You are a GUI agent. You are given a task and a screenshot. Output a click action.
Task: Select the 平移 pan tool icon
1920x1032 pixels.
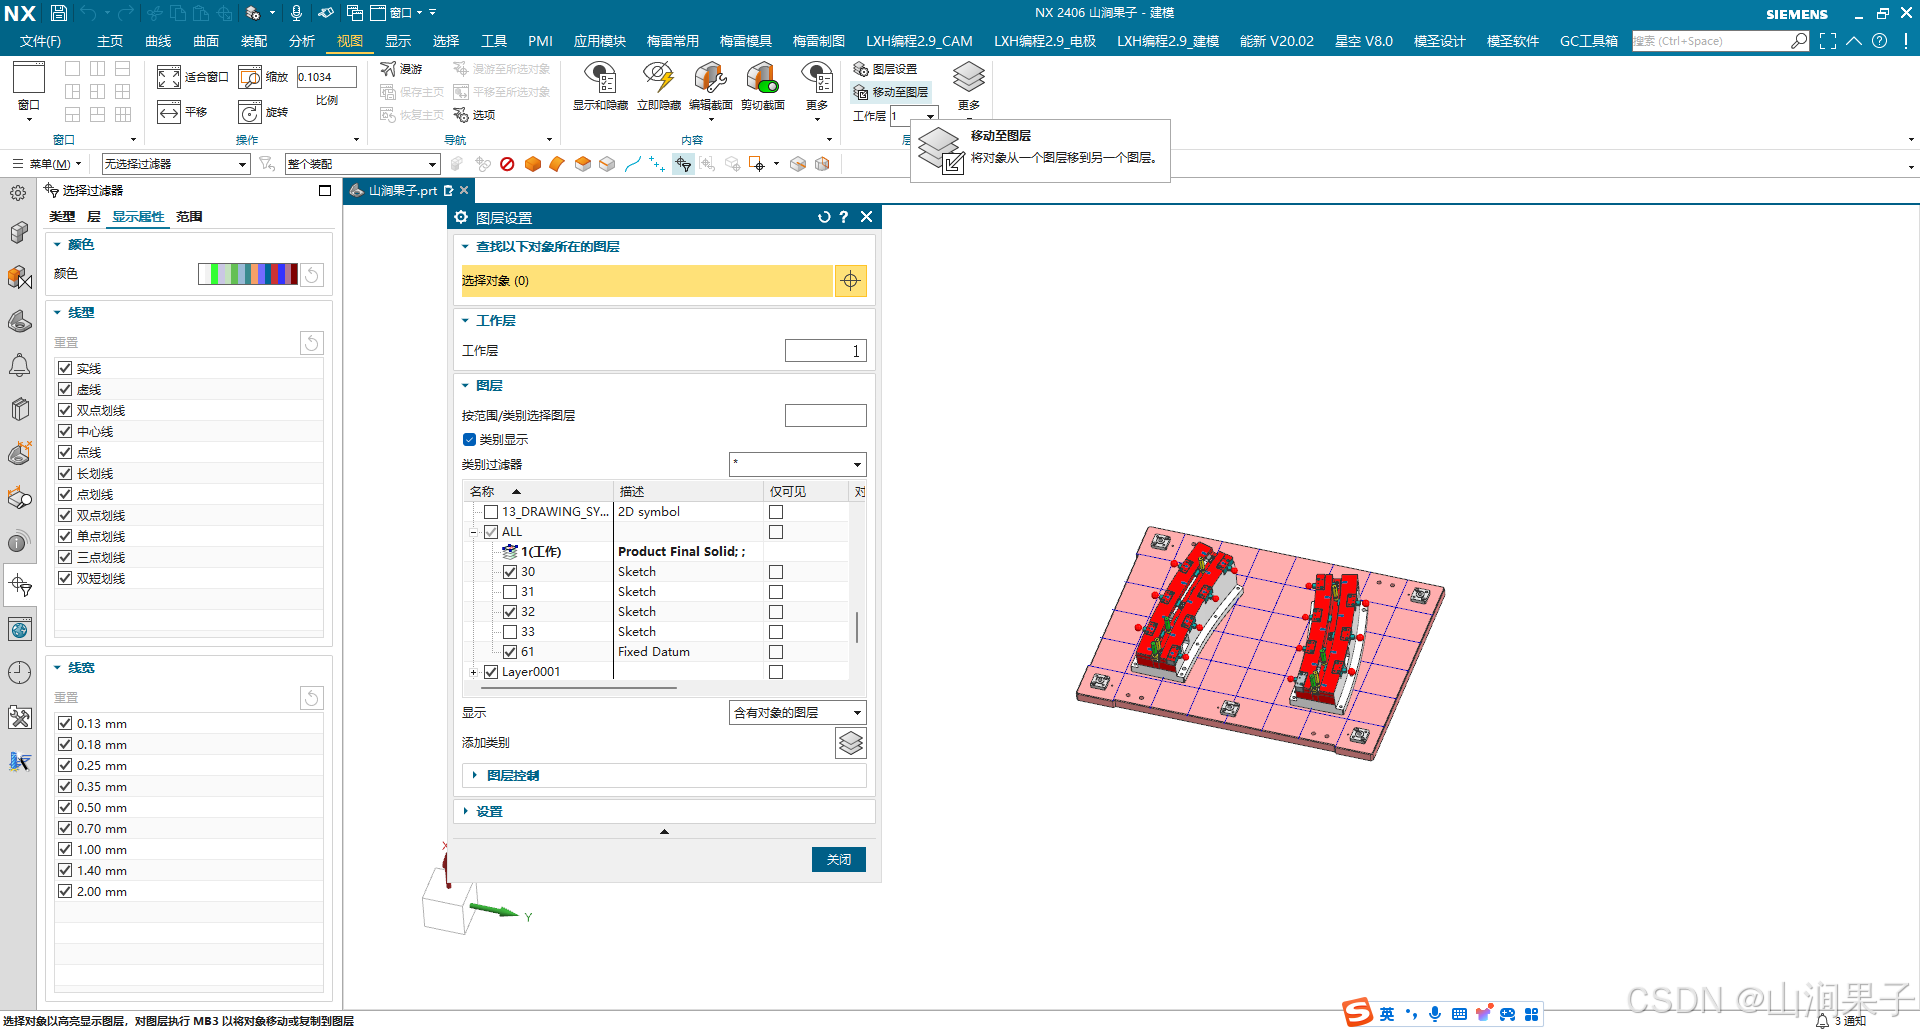(169, 112)
